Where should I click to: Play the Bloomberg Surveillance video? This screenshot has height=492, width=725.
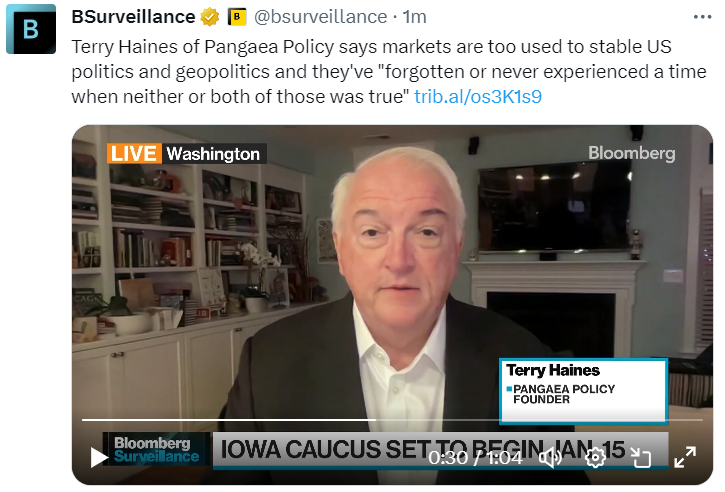[x=98, y=457]
